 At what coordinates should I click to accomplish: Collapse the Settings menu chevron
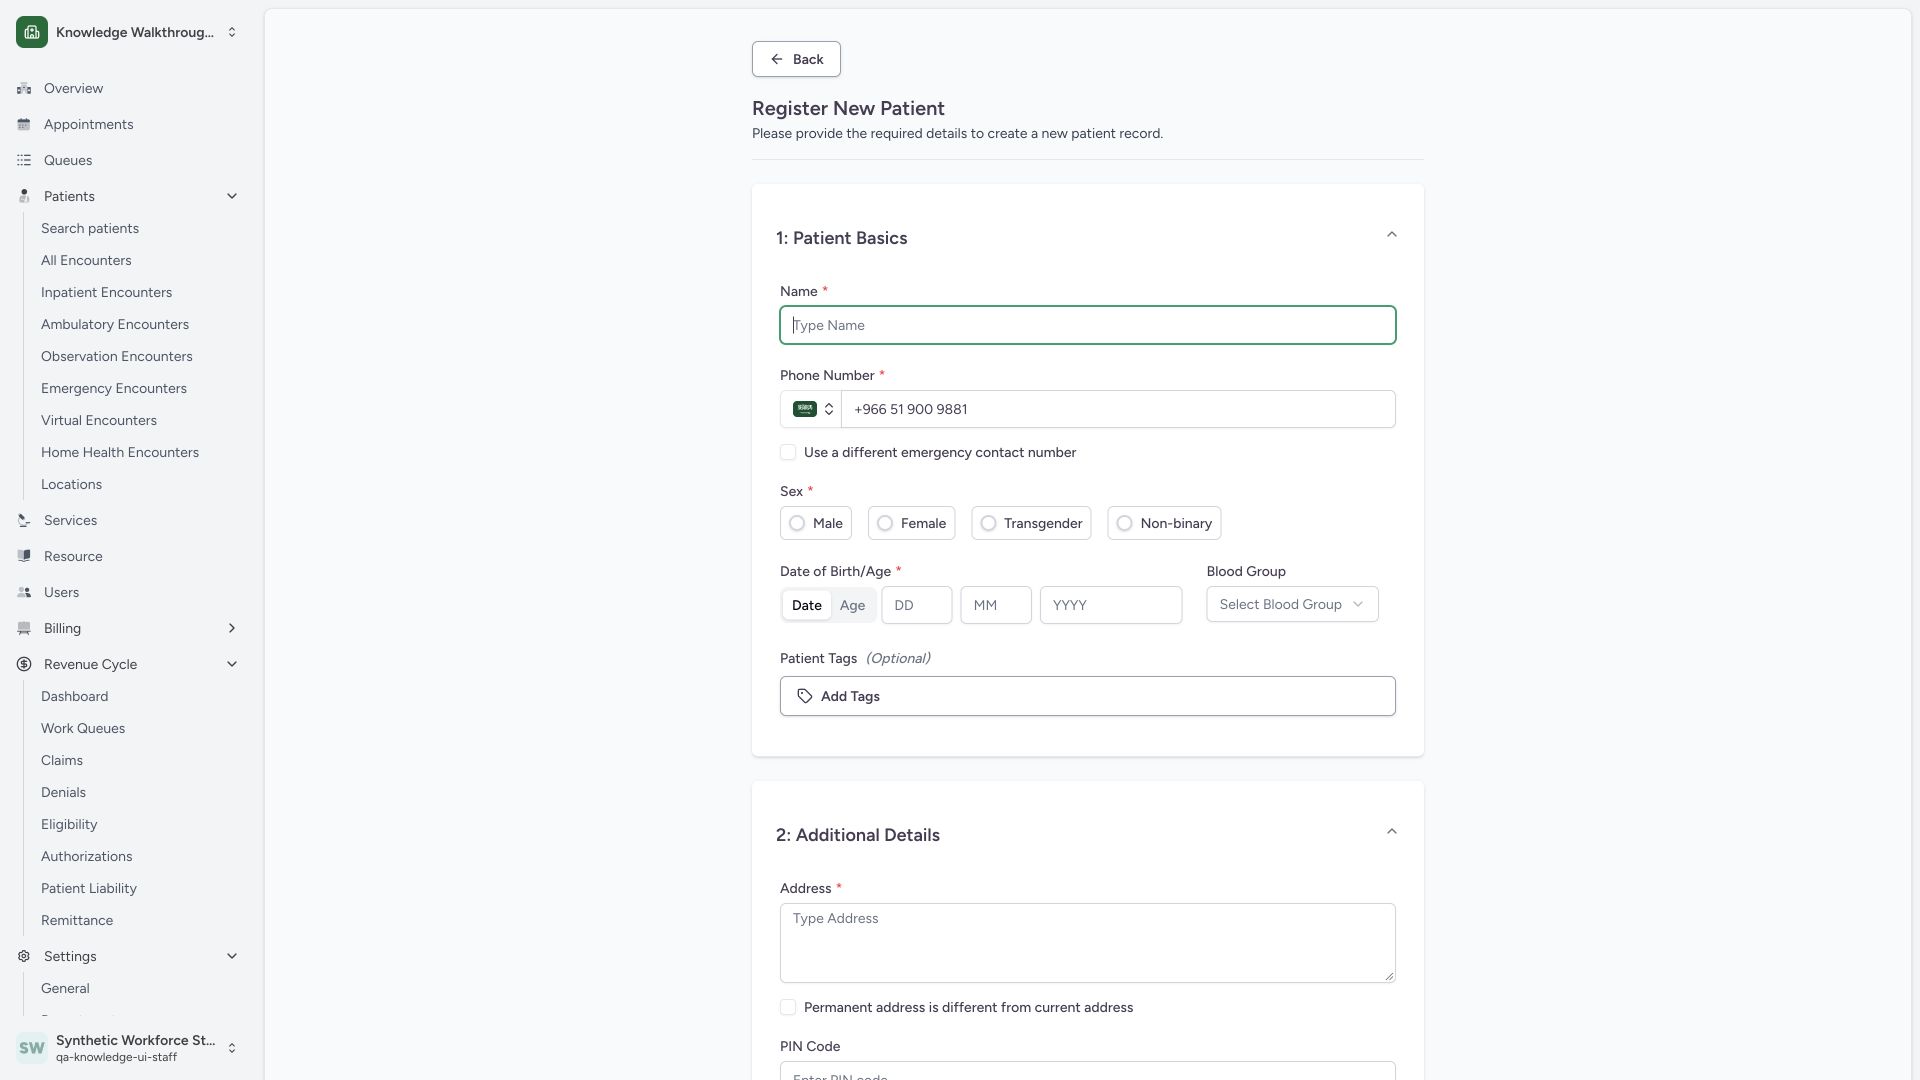coord(232,956)
